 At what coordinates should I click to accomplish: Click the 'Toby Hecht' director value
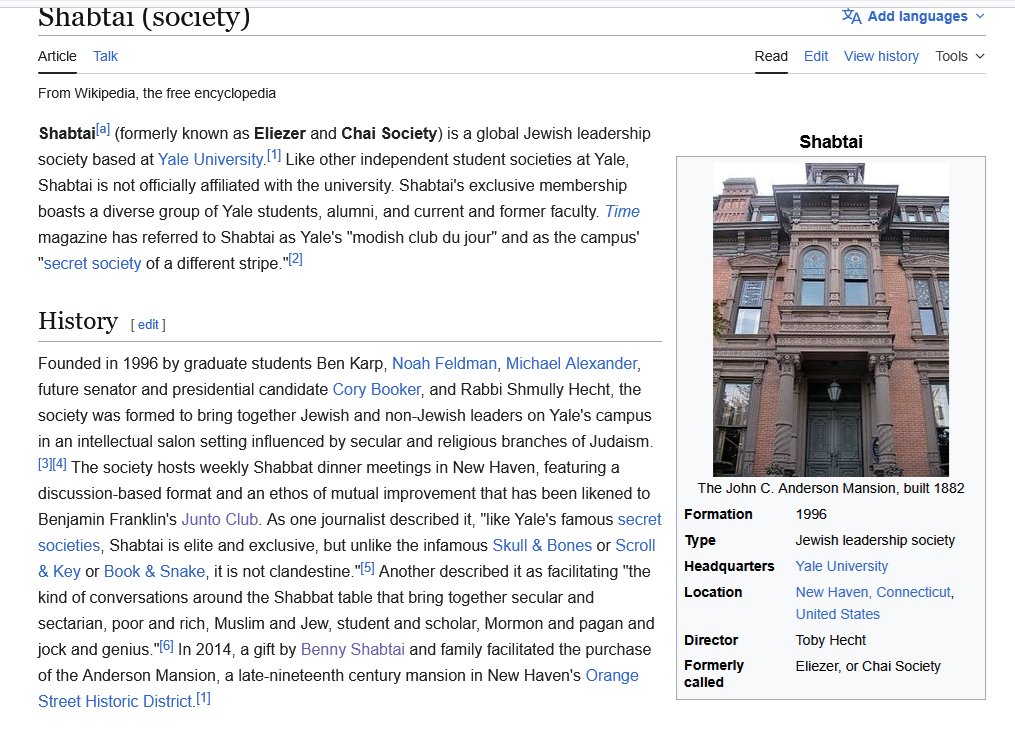831,640
